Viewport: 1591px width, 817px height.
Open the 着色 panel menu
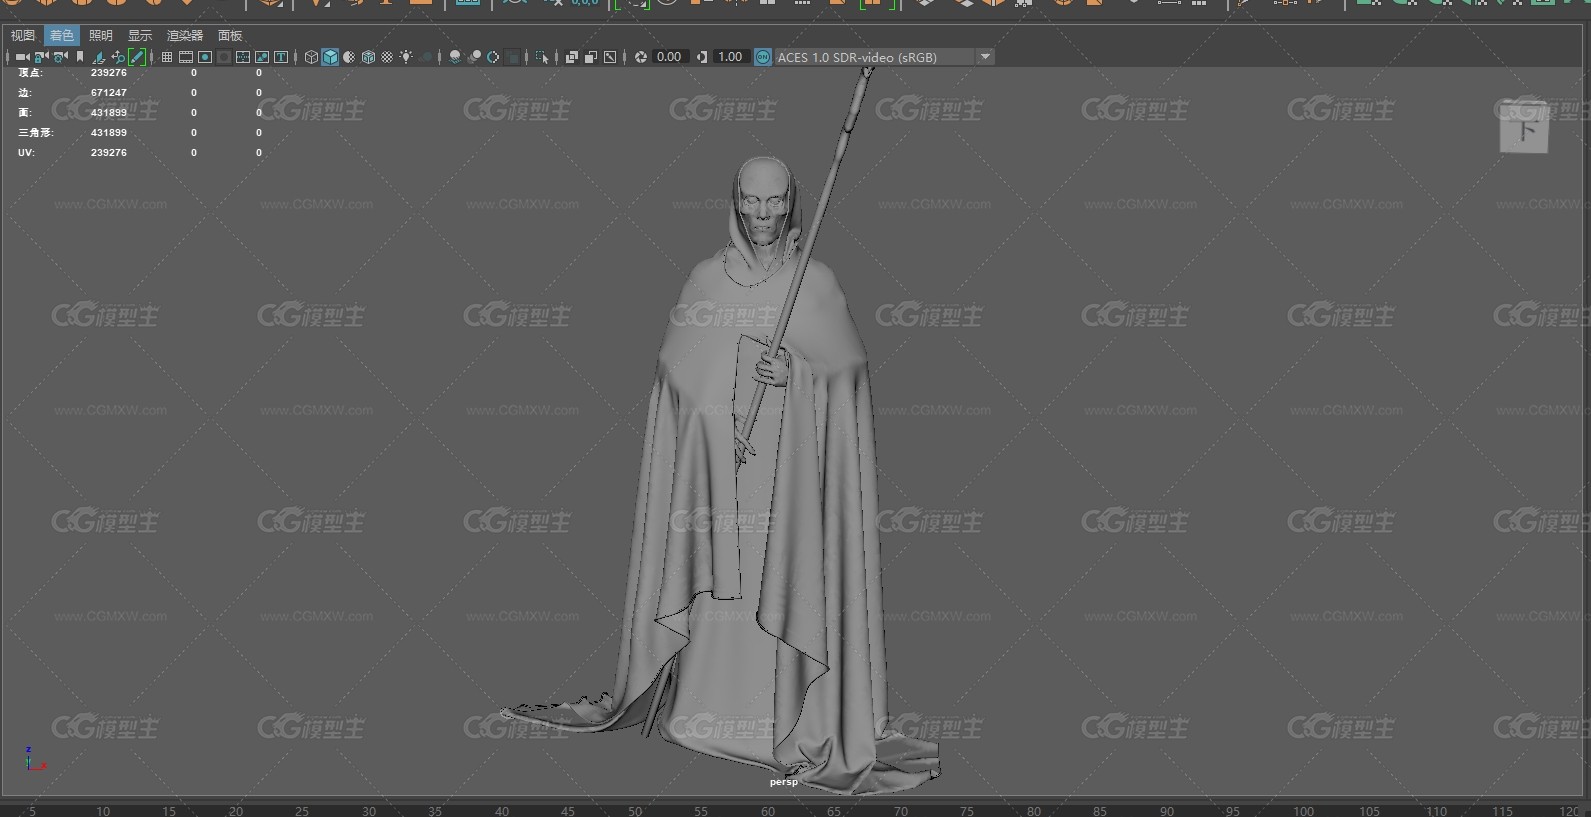[x=62, y=35]
